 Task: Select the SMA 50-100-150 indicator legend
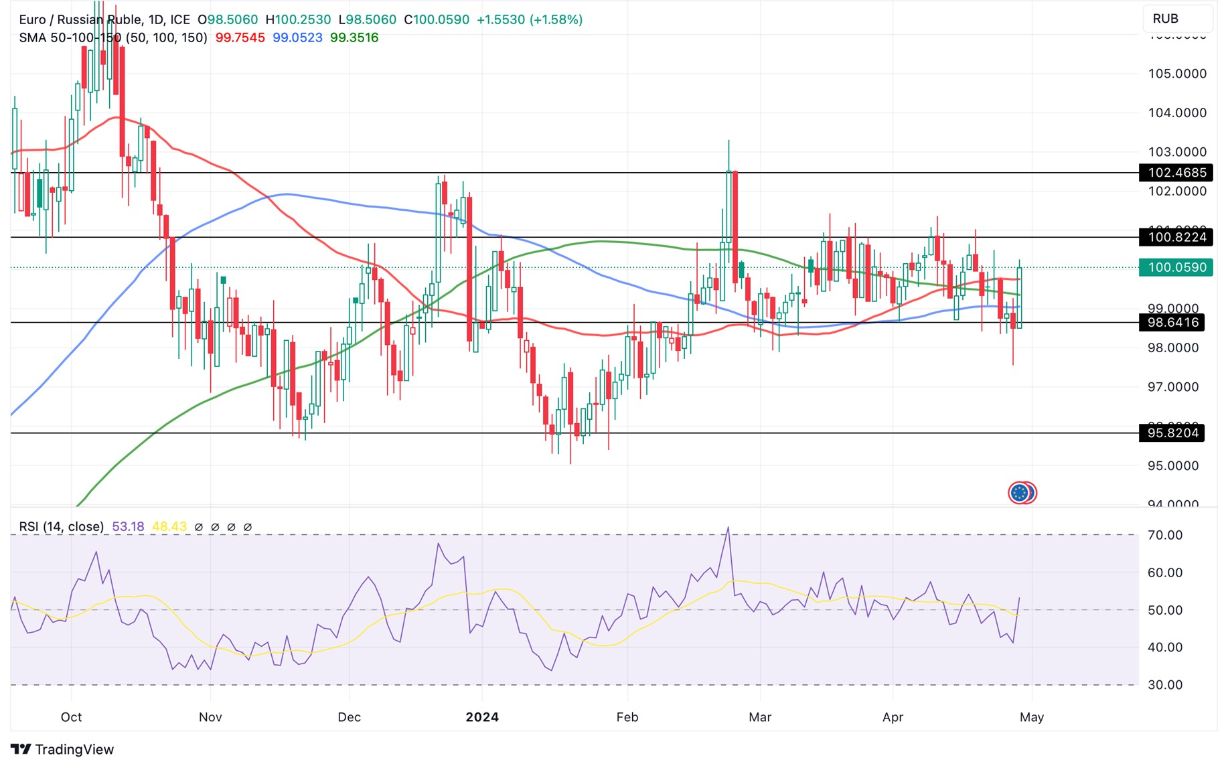click(x=113, y=37)
